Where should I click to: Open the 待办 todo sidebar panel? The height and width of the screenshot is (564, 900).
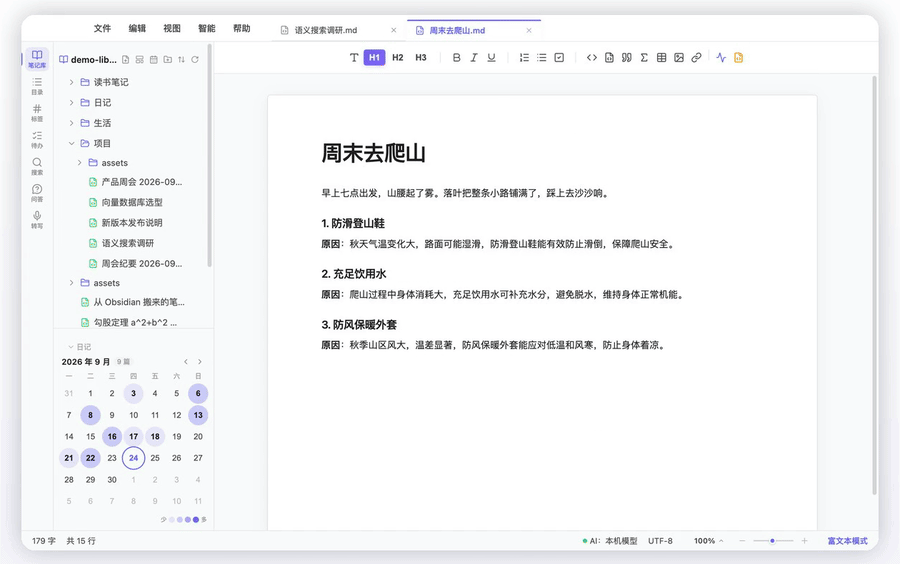tap(37, 139)
